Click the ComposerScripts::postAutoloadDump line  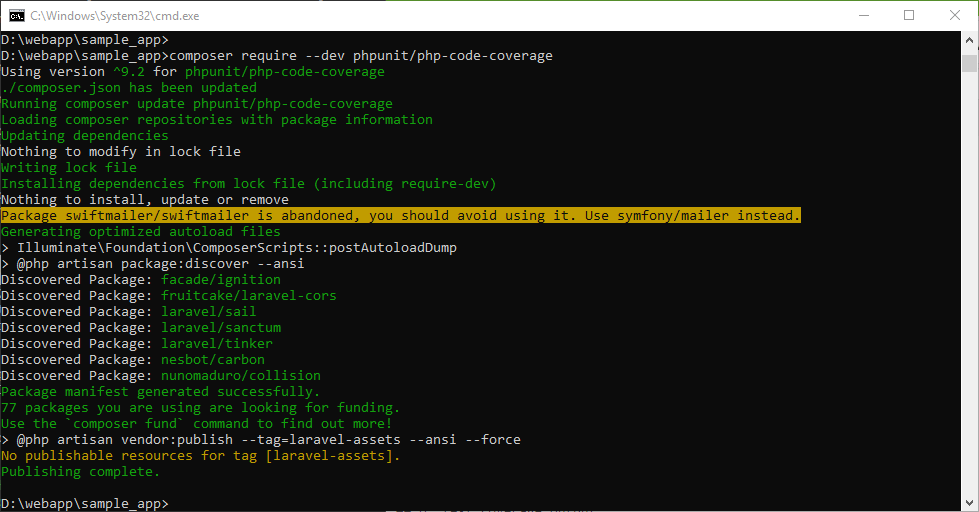(229, 248)
